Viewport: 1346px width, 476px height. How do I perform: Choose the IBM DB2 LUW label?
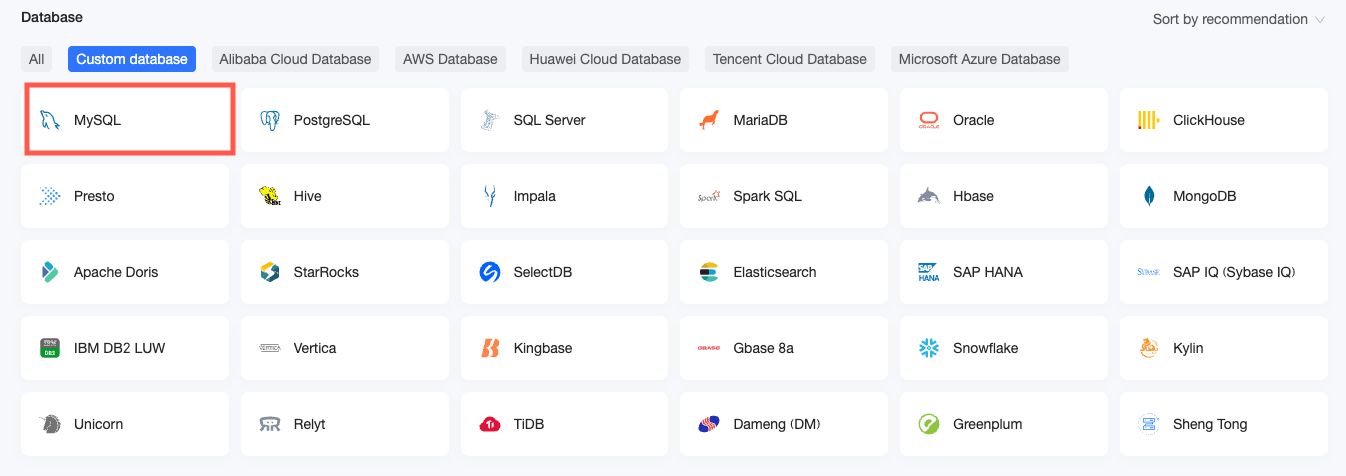click(120, 348)
